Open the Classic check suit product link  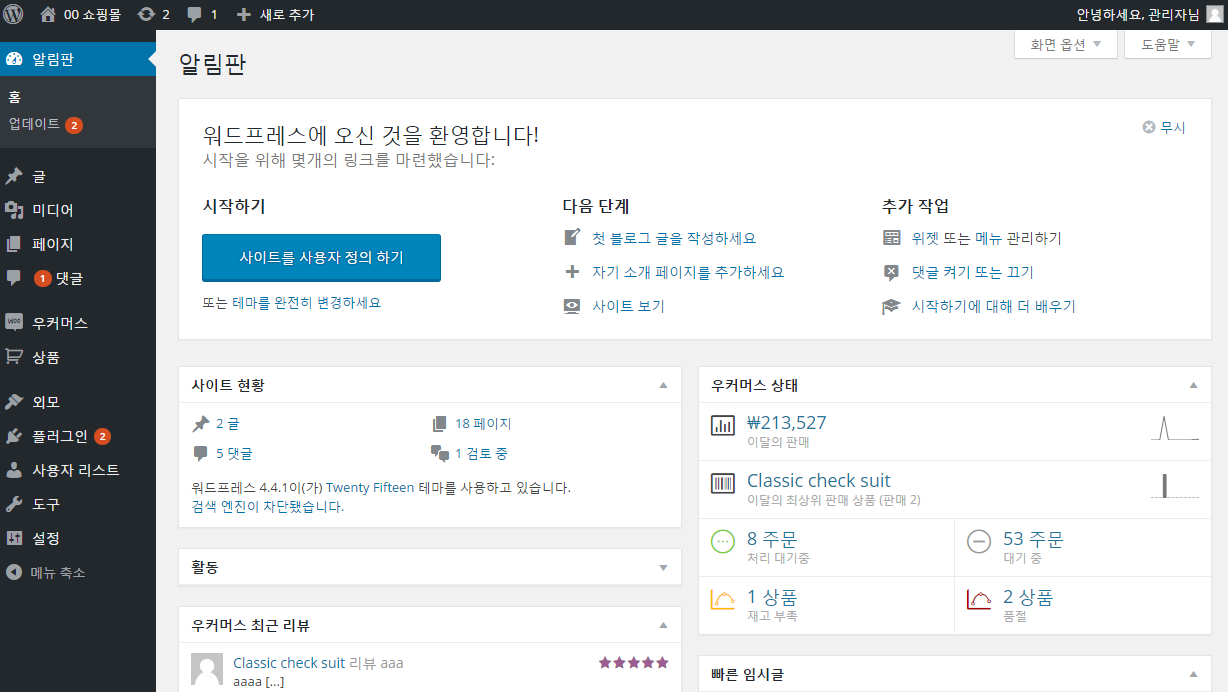tap(818, 480)
